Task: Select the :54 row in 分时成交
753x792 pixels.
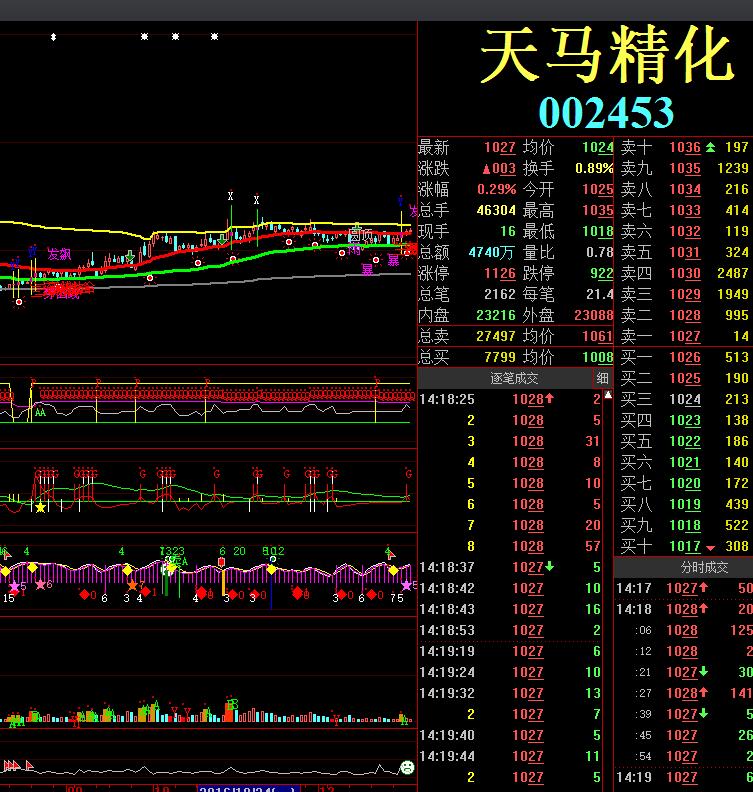Action: point(684,756)
